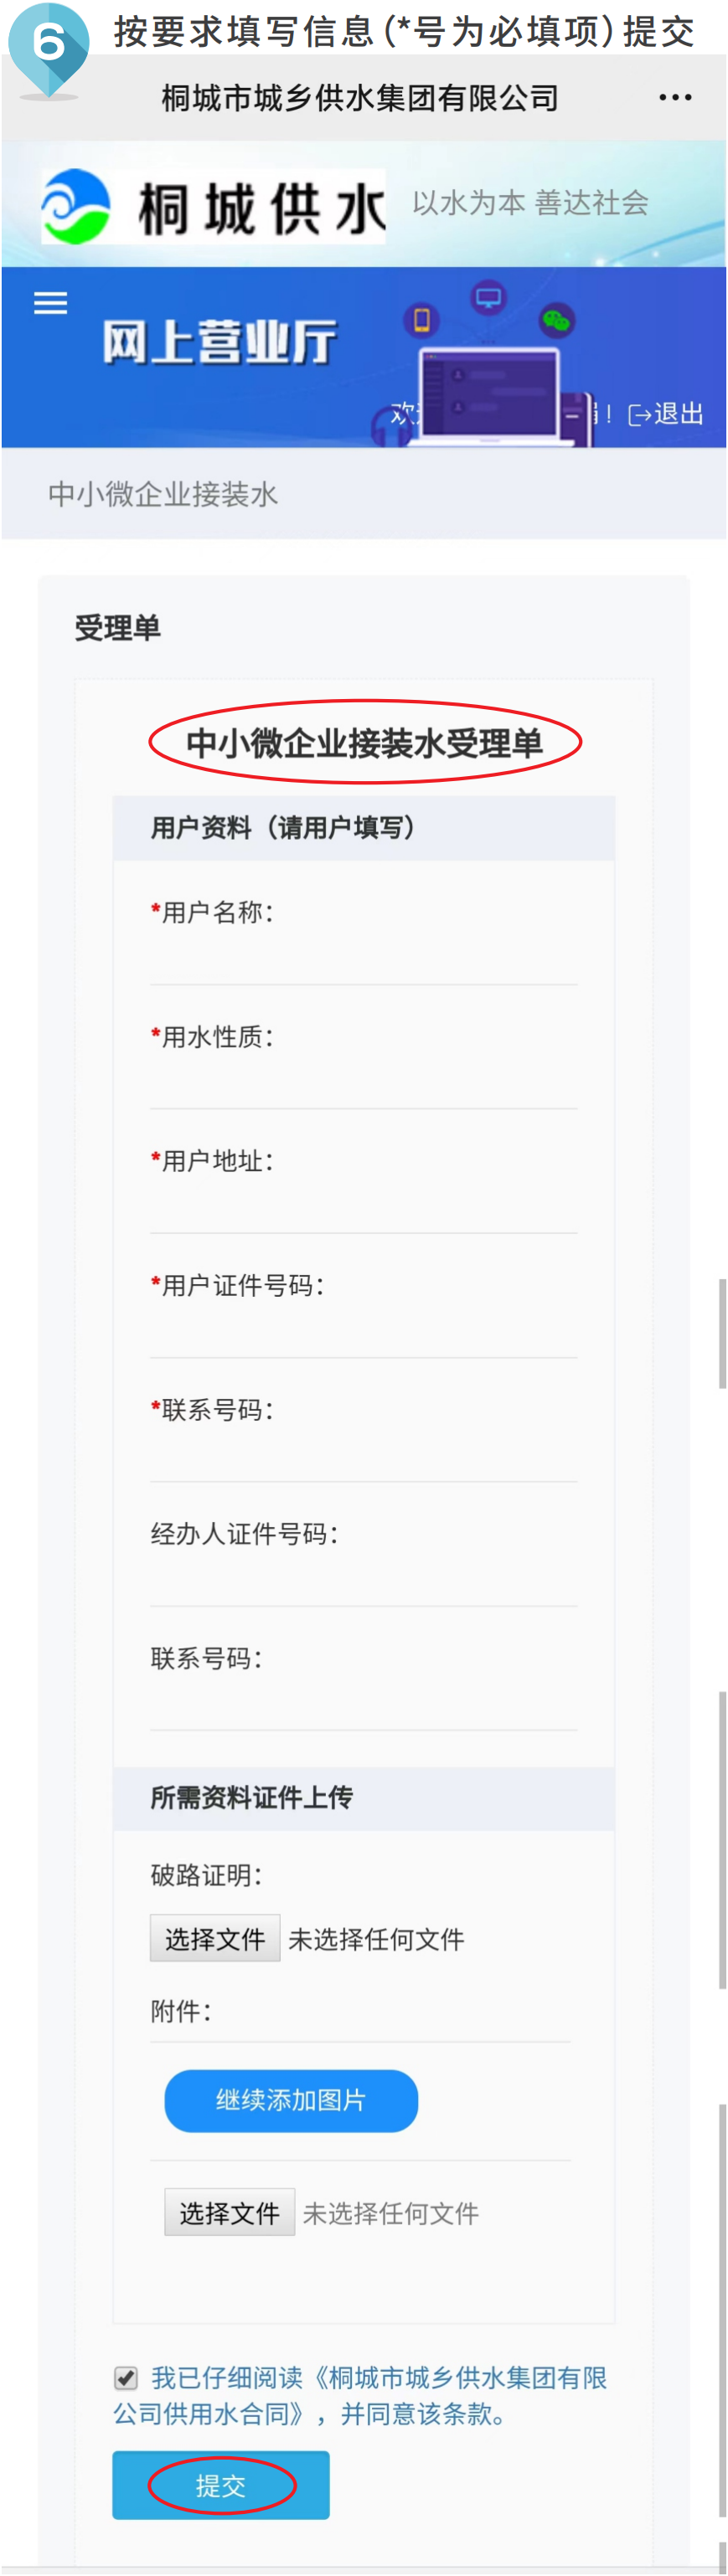The width and height of the screenshot is (728, 2576).
Task: Click the 用户证件号码 input field
Action: coord(363,1328)
